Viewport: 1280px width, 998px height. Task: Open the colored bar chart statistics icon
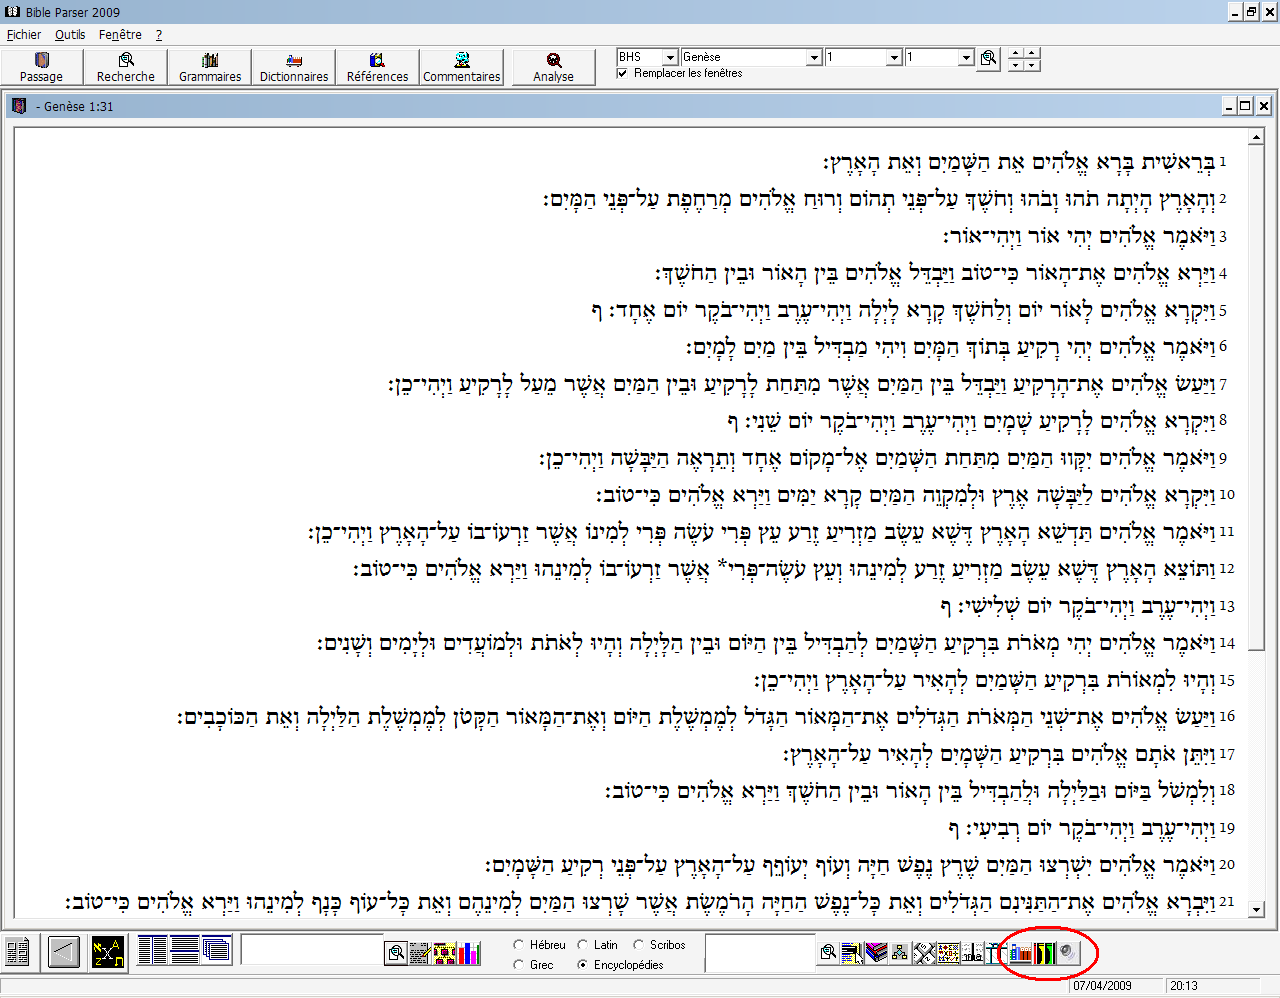pyautogui.click(x=469, y=953)
